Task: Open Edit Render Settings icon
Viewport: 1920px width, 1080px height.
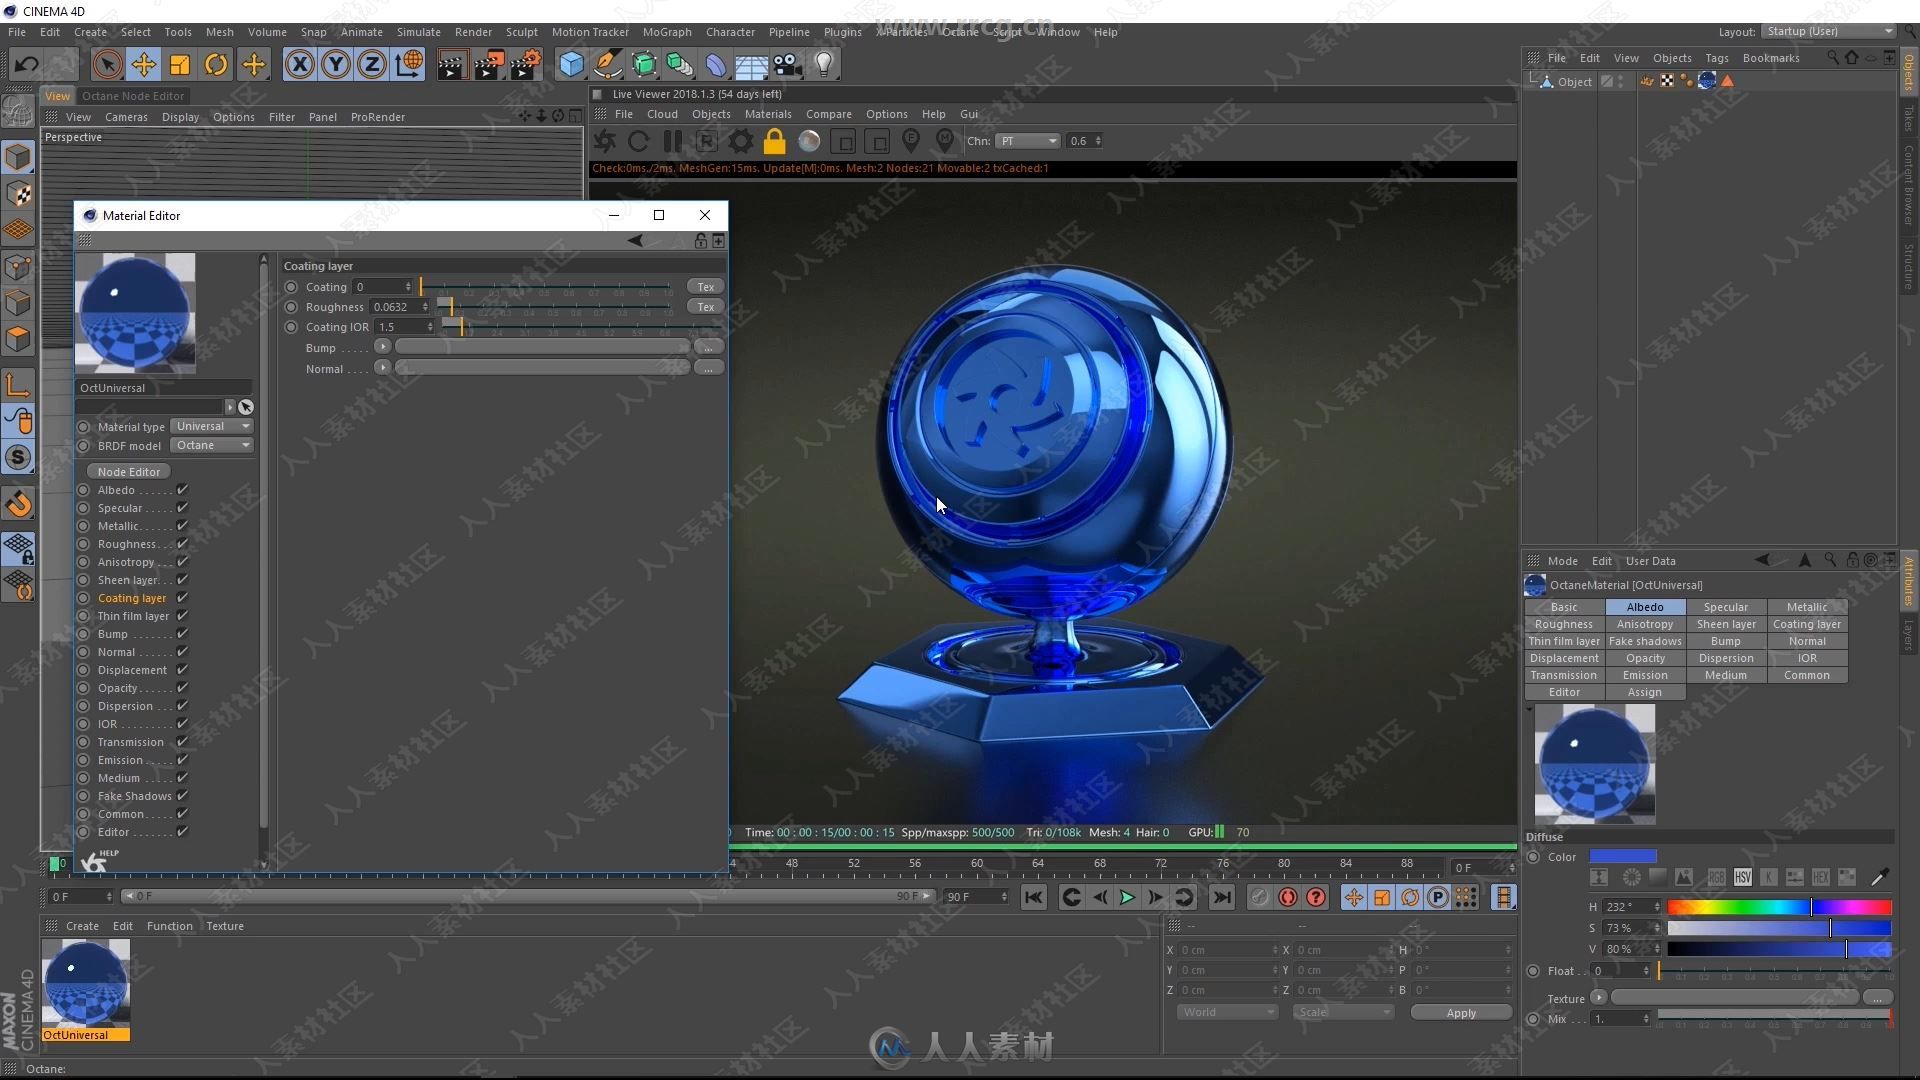Action: pos(525,65)
